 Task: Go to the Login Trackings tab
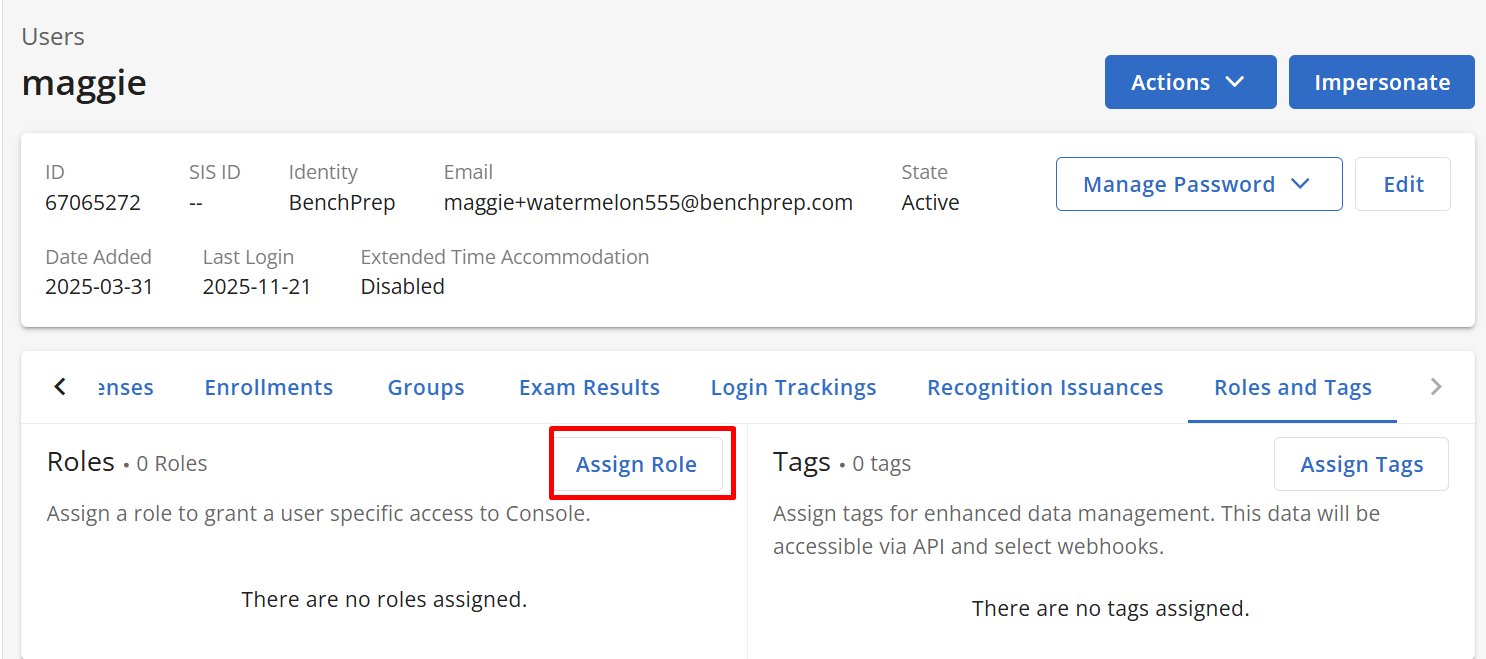point(793,387)
